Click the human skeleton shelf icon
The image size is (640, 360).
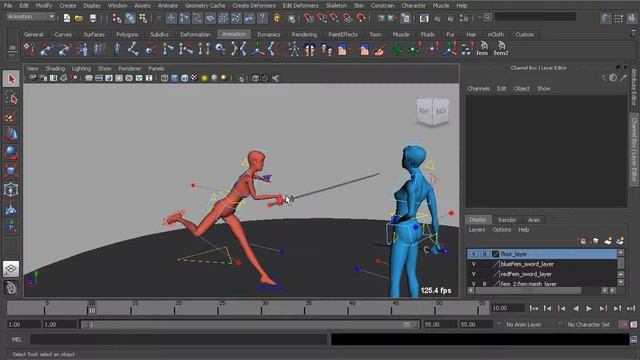293,50
